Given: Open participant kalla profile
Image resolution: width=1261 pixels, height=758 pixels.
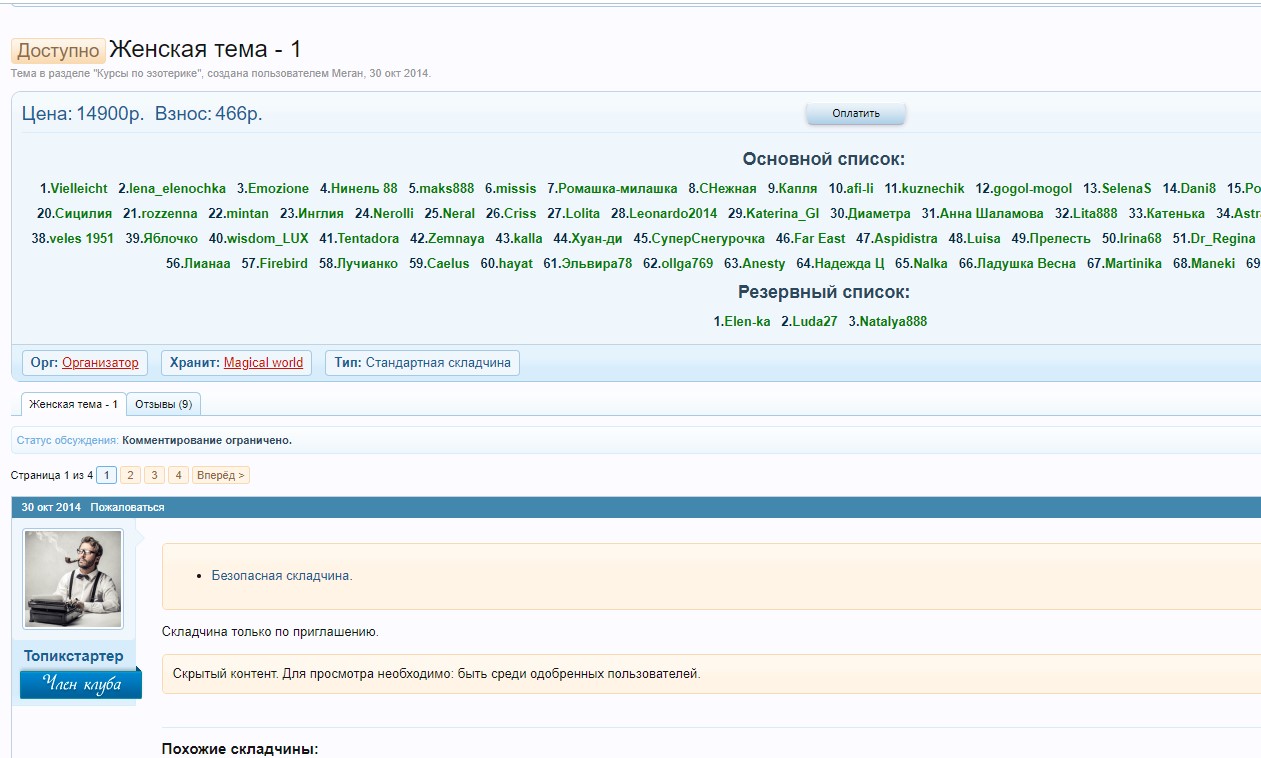Looking at the screenshot, I should 528,238.
